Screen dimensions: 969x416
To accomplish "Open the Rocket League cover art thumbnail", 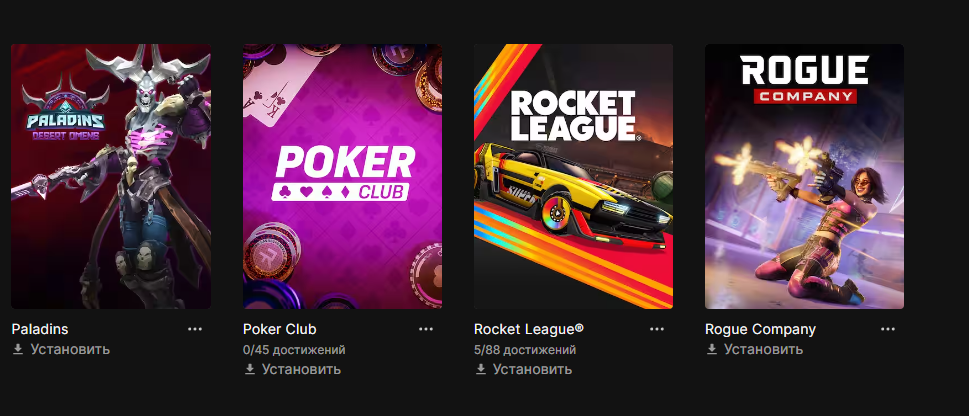I will tap(573, 176).
